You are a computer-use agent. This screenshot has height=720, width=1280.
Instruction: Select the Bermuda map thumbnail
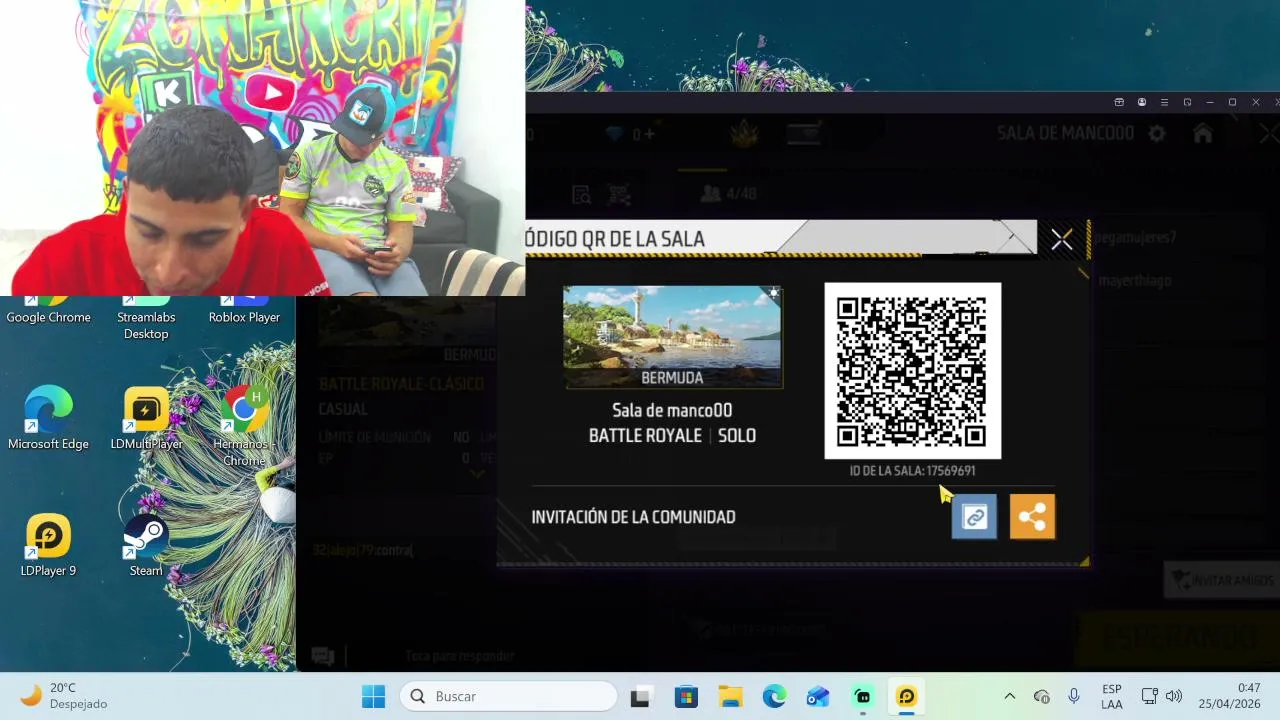coord(673,337)
